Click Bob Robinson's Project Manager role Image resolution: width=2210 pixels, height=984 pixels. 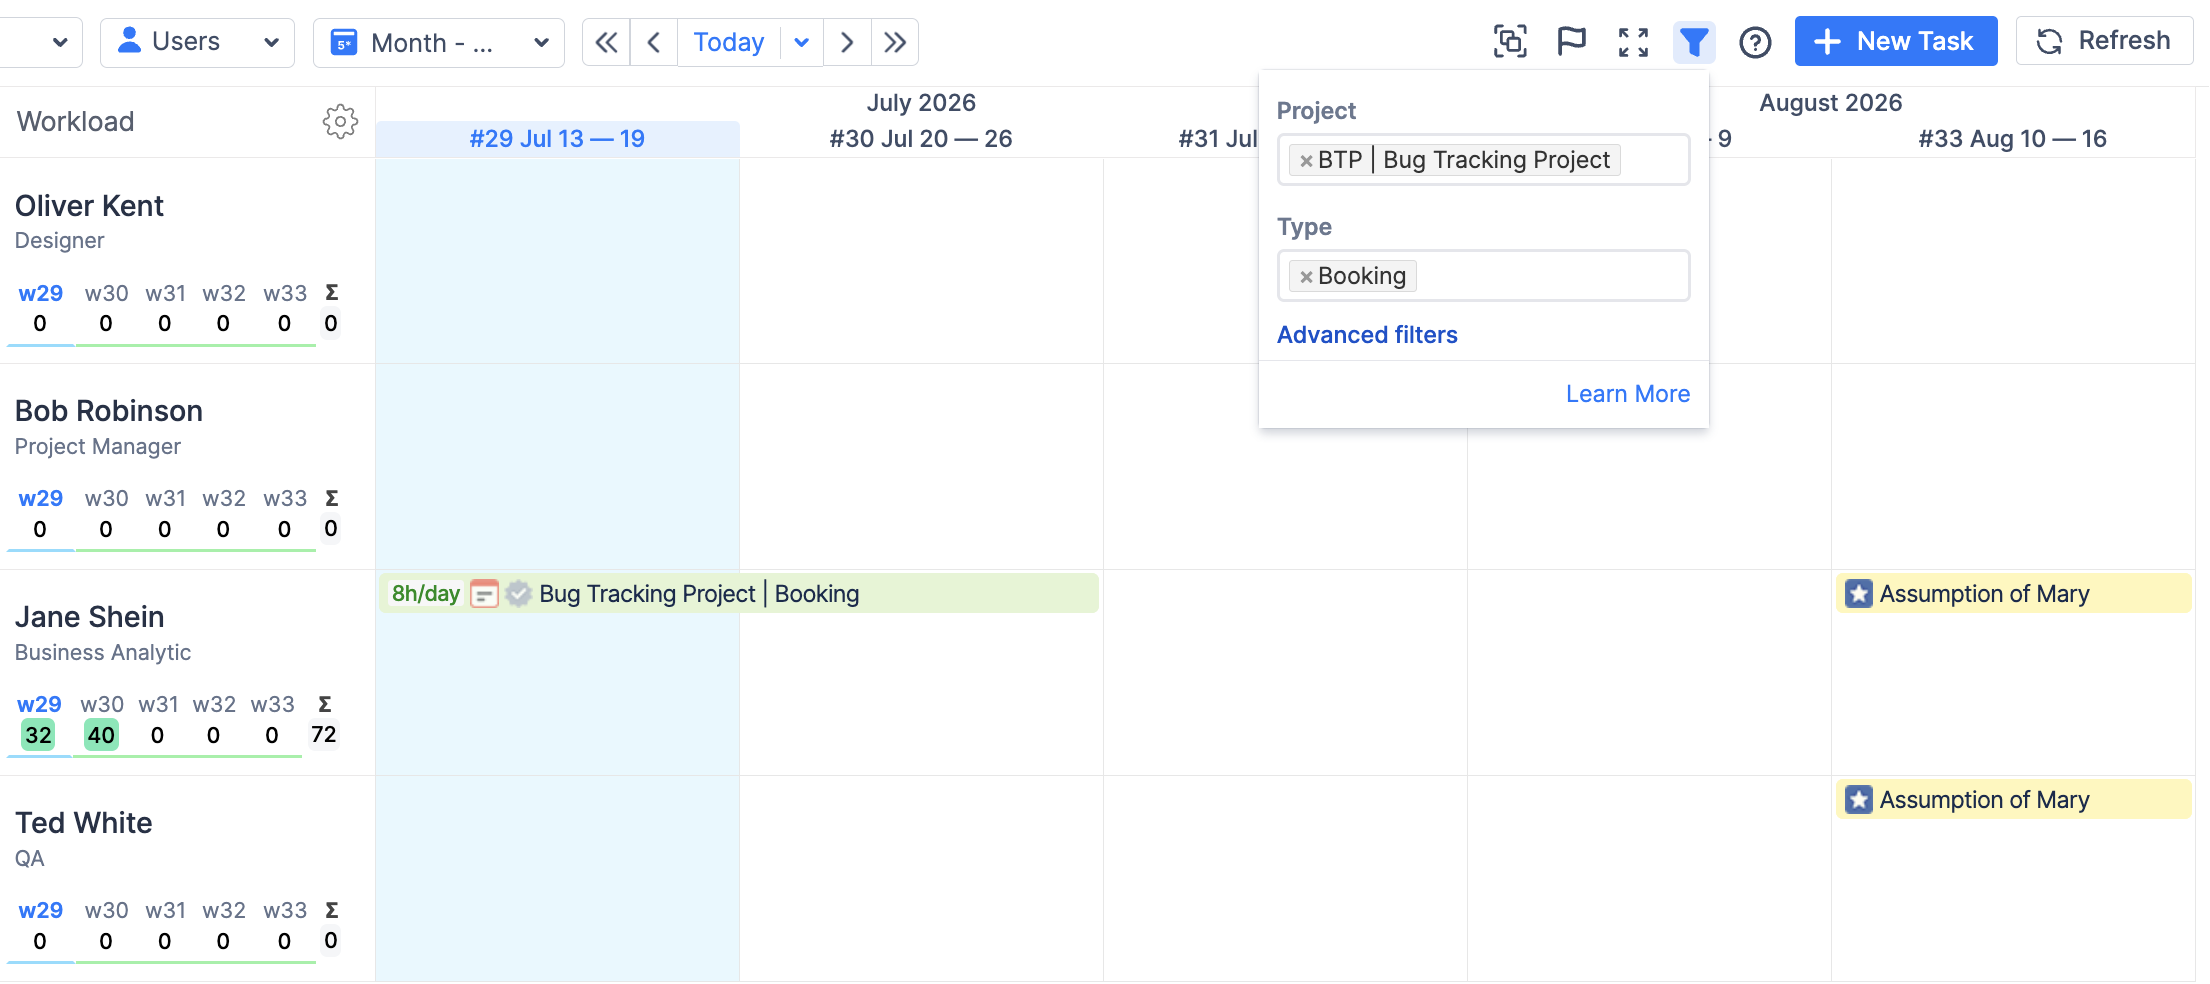[x=98, y=447]
